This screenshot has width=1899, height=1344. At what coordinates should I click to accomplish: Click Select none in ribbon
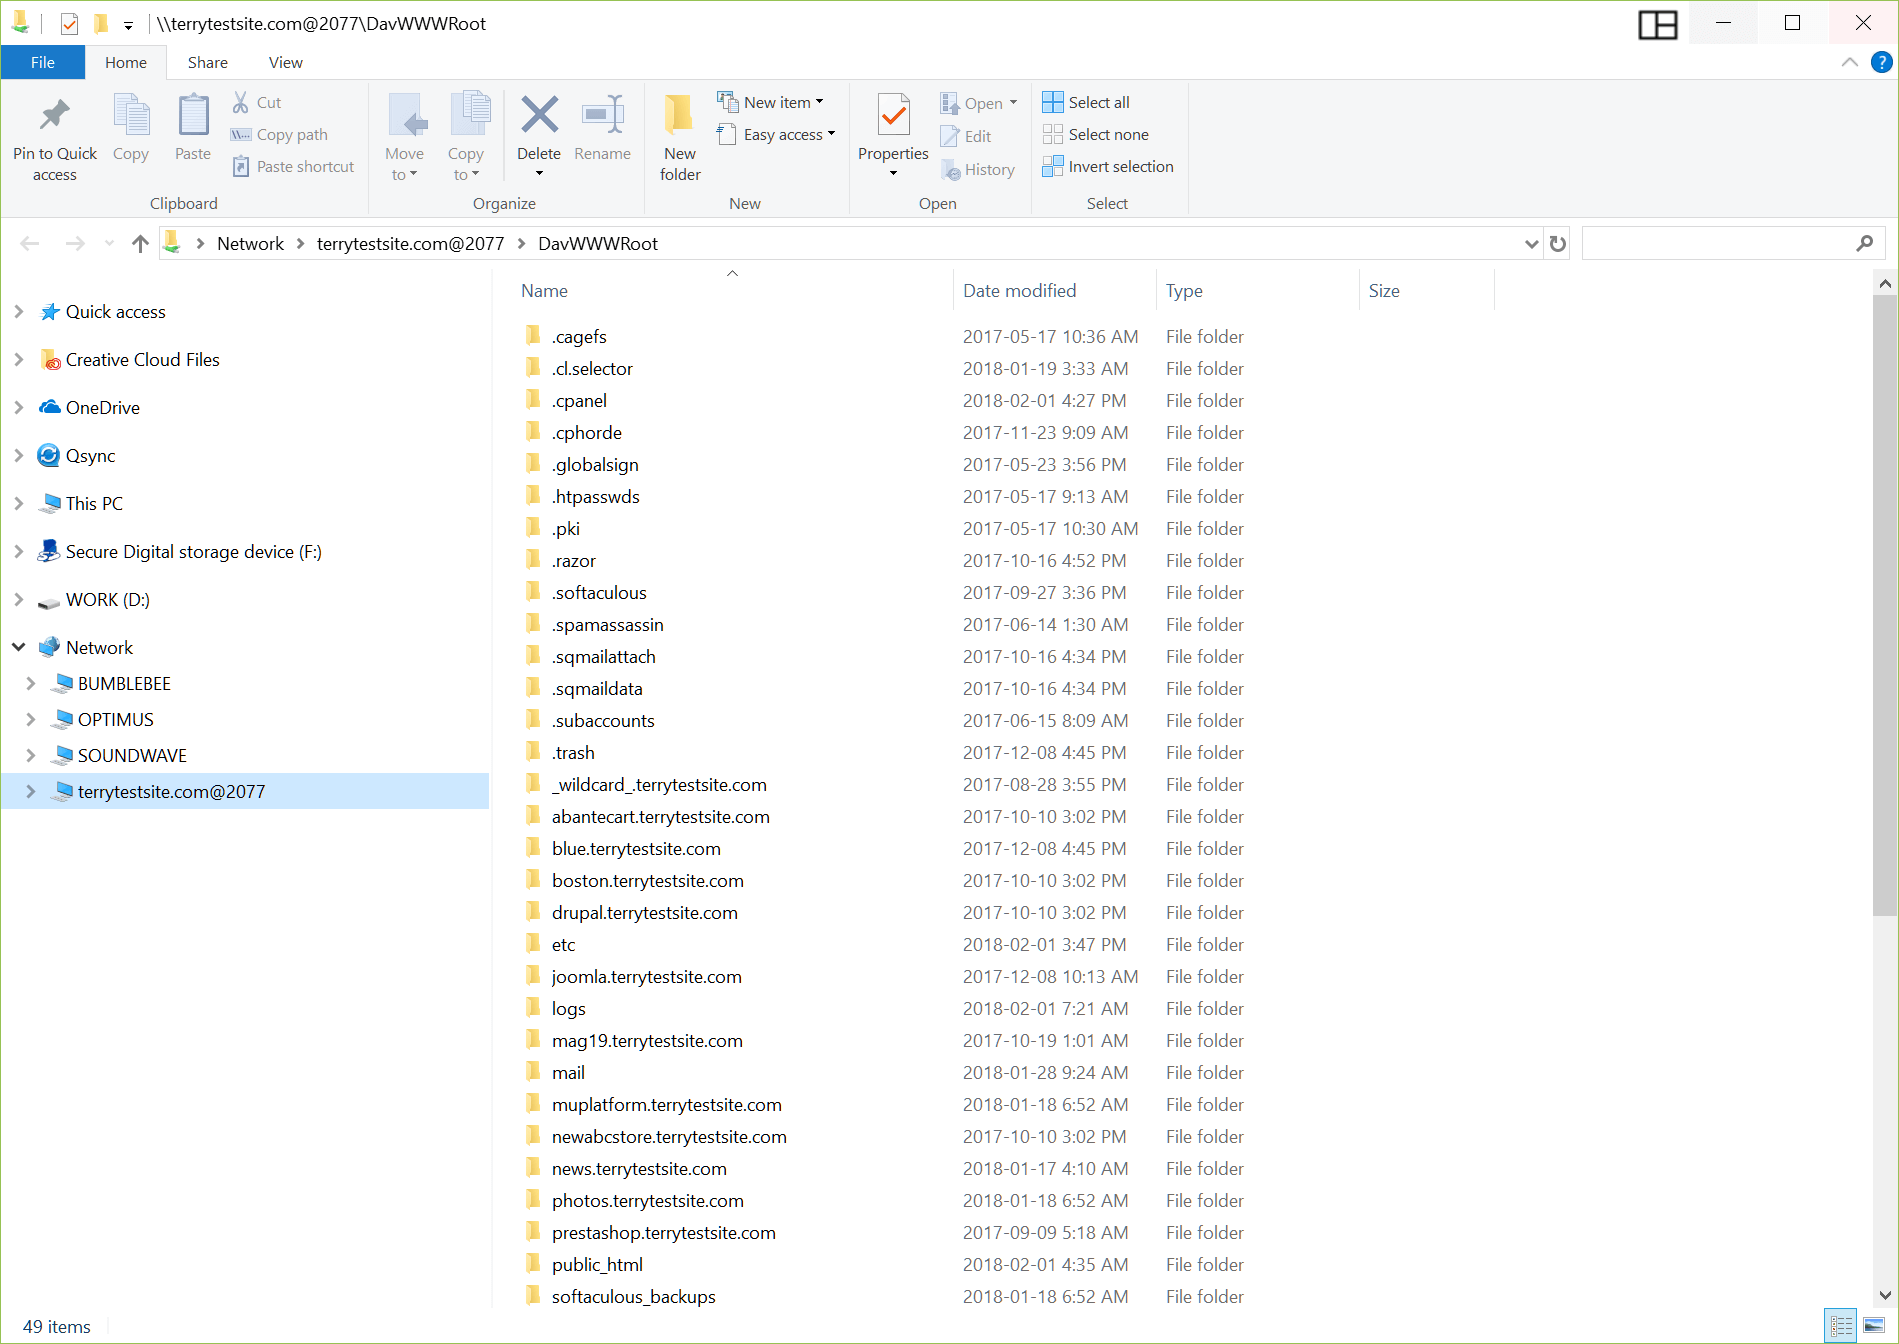click(1095, 134)
